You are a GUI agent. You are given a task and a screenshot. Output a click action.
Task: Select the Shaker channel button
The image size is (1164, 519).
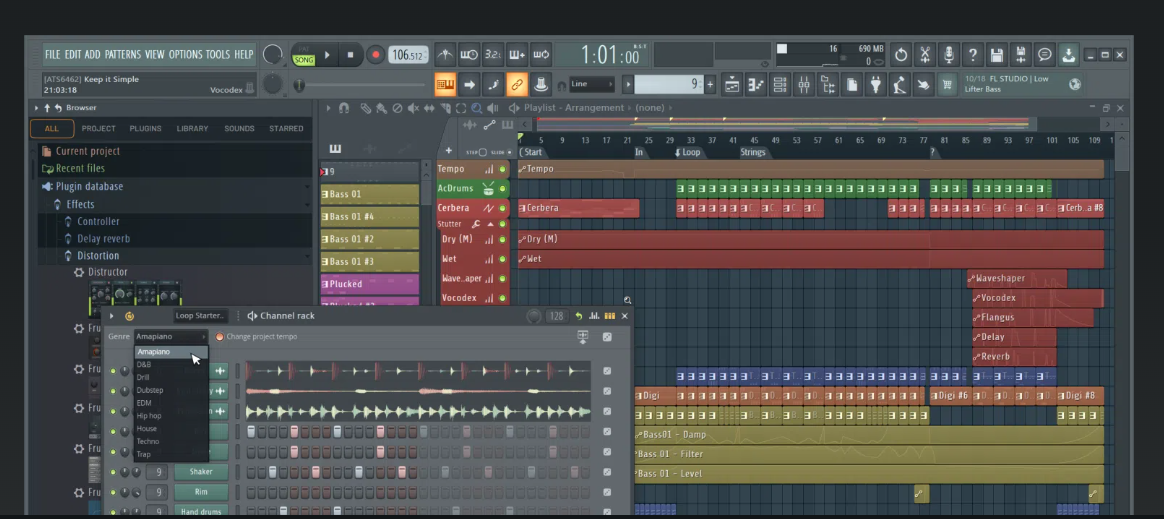click(x=201, y=471)
